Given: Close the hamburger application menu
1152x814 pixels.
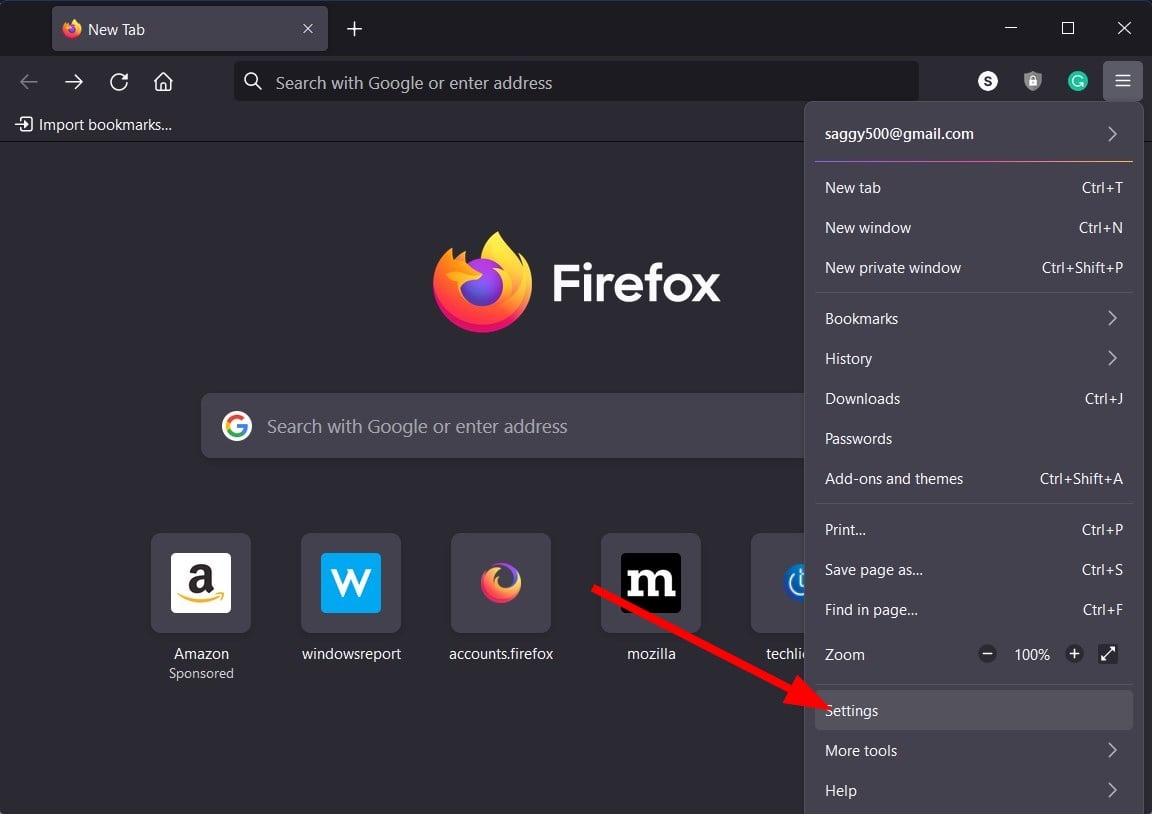Looking at the screenshot, I should pos(1122,81).
